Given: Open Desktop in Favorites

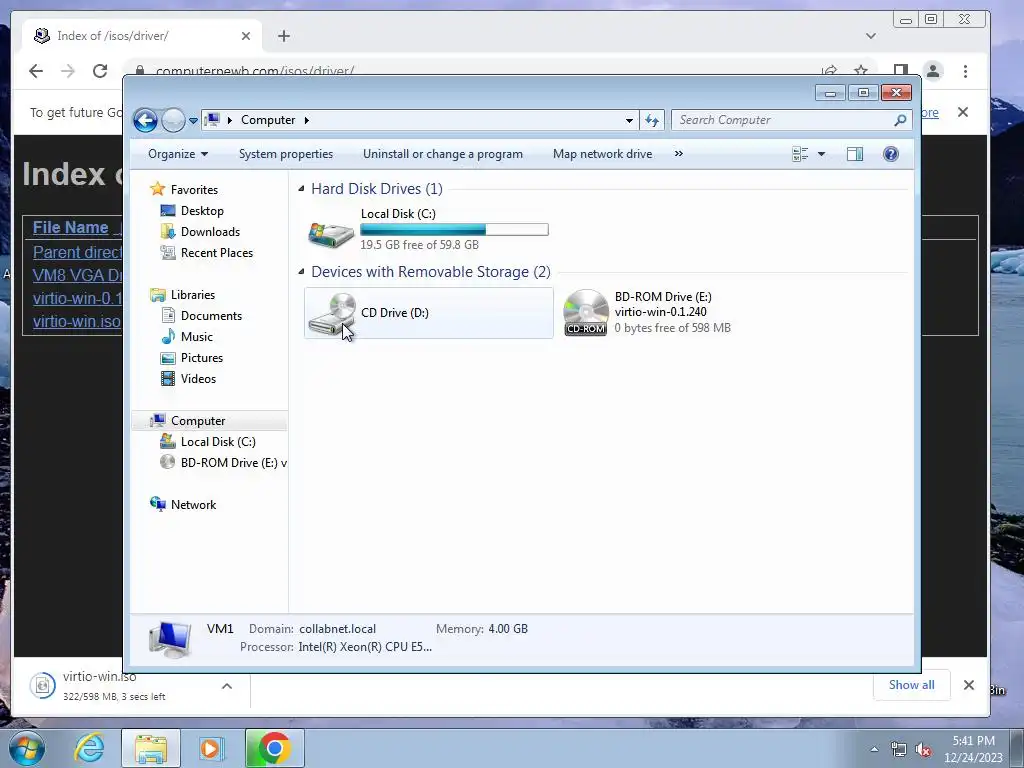Looking at the screenshot, I should click(x=202, y=211).
